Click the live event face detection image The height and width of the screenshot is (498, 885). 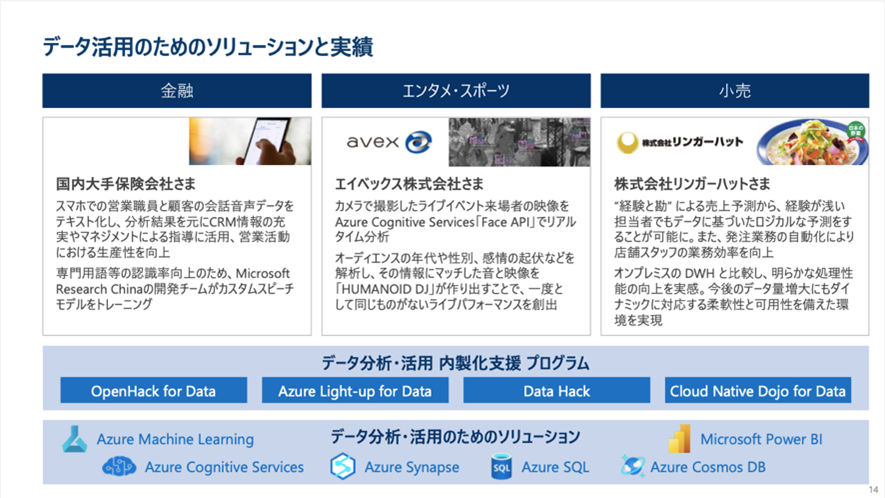point(519,142)
